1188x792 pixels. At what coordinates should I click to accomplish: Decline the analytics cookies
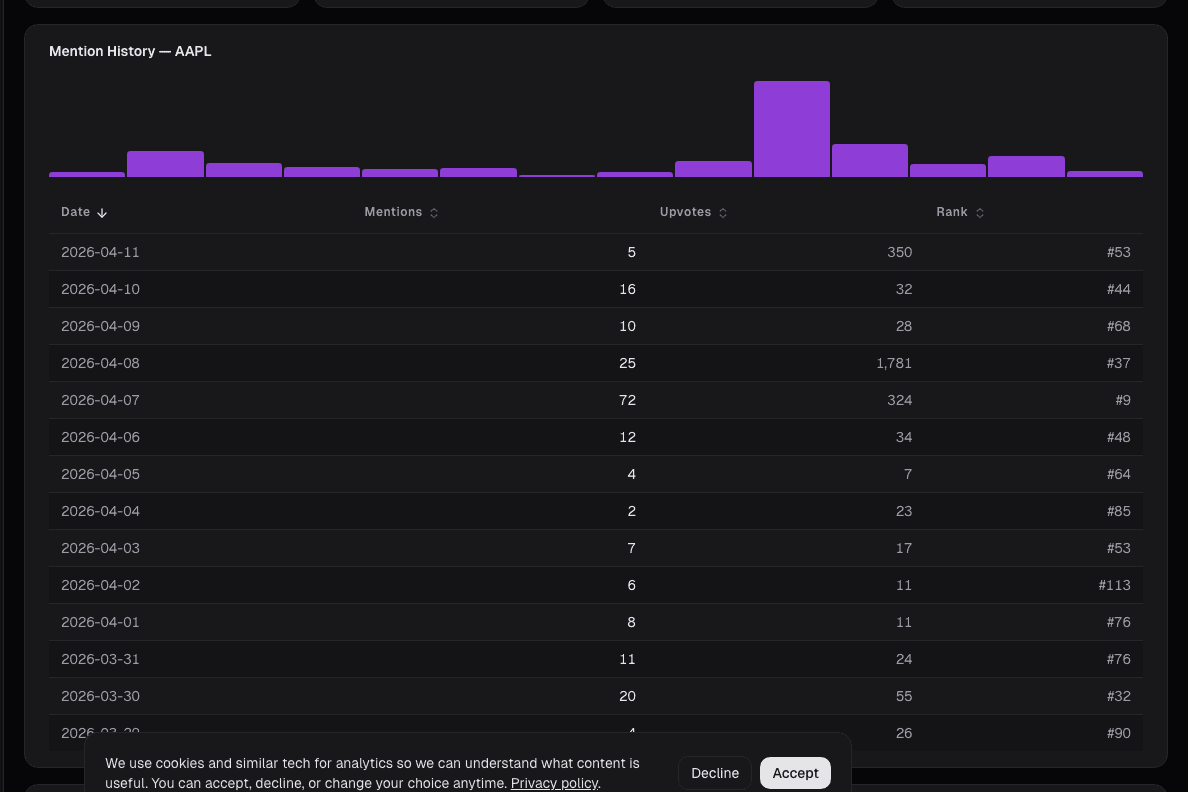pos(715,773)
